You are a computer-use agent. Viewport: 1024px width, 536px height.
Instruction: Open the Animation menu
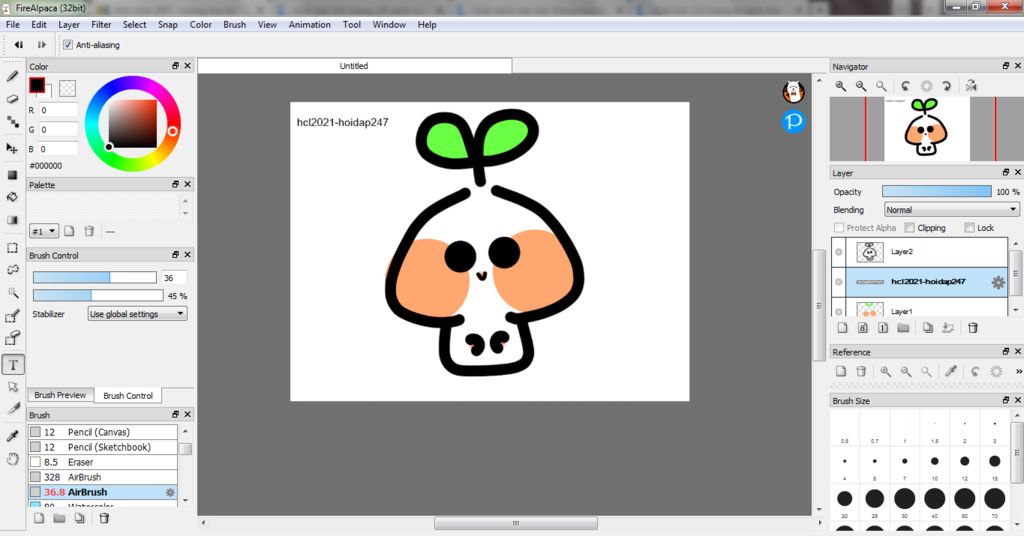310,25
